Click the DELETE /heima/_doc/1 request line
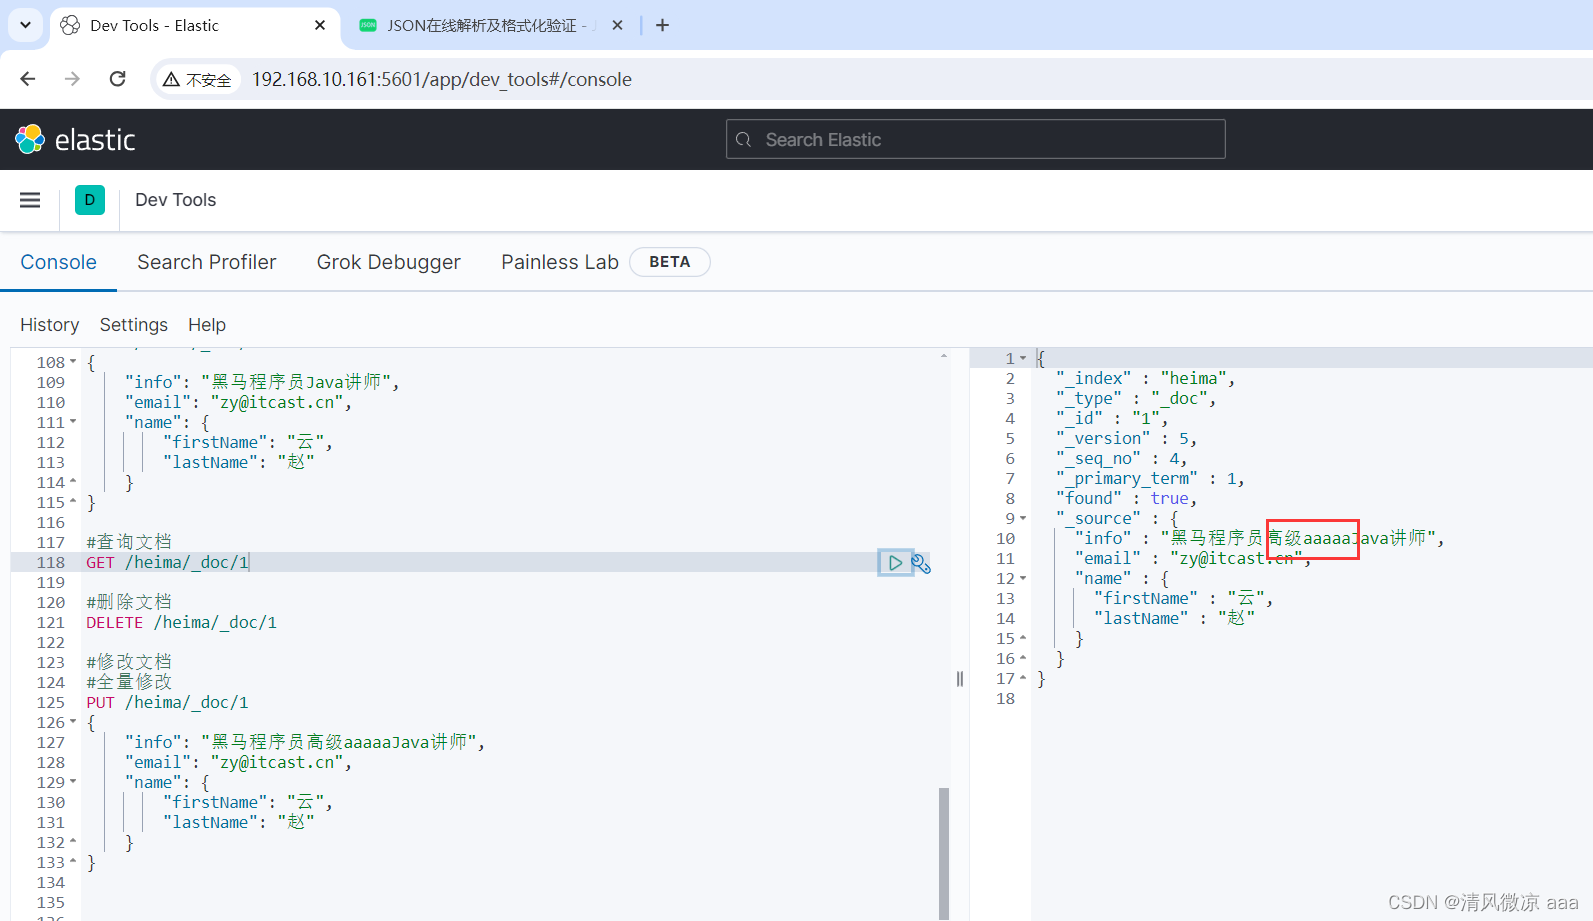Viewport: 1593px width, 921px height. 181,622
